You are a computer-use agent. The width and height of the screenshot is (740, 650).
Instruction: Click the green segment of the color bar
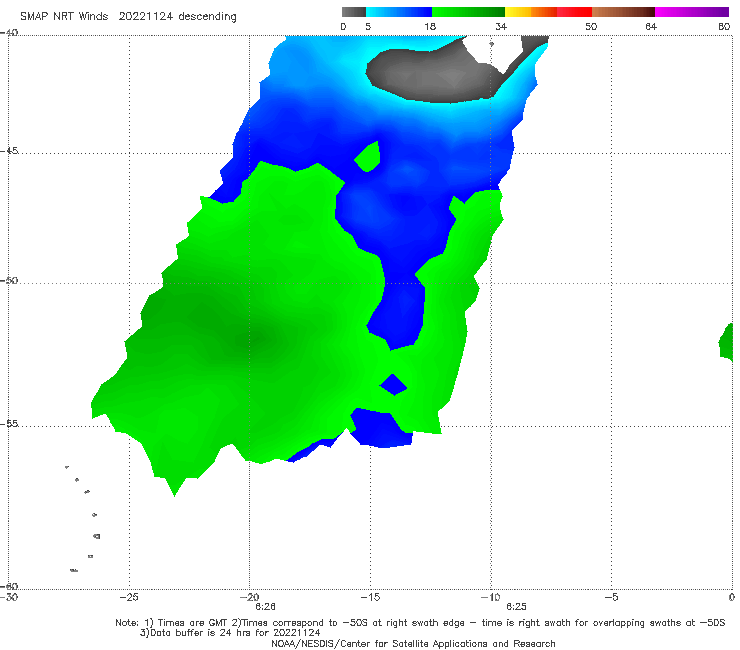[x=468, y=12]
